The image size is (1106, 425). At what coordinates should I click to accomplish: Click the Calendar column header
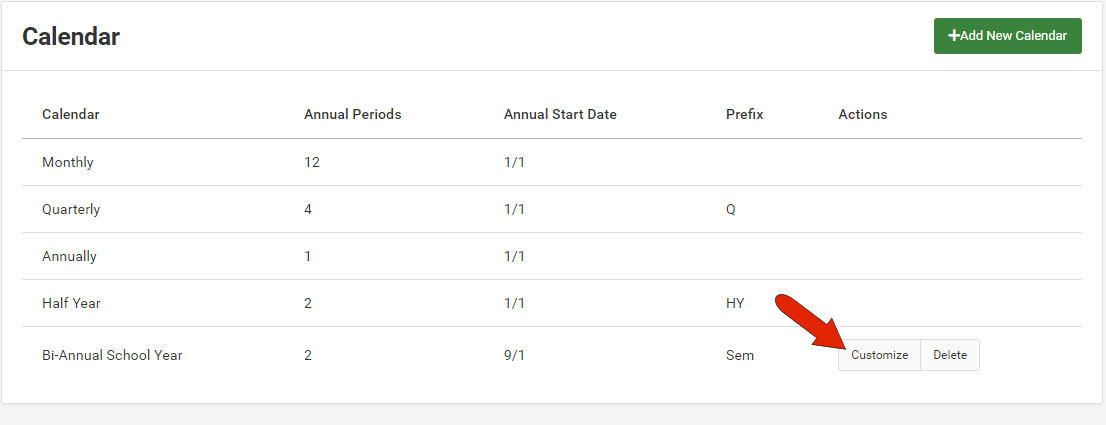click(70, 114)
